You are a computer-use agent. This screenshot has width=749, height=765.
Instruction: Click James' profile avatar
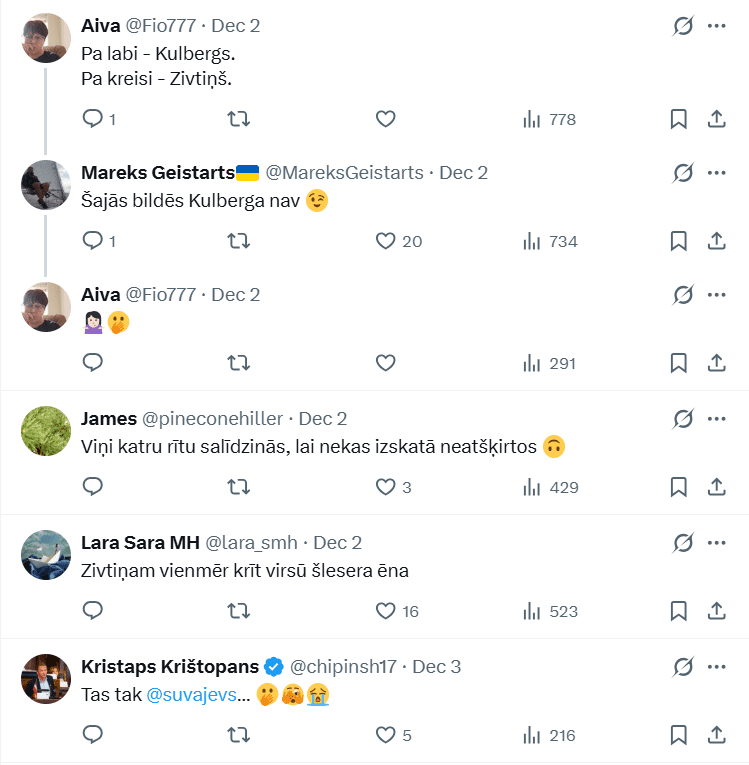coord(46,431)
